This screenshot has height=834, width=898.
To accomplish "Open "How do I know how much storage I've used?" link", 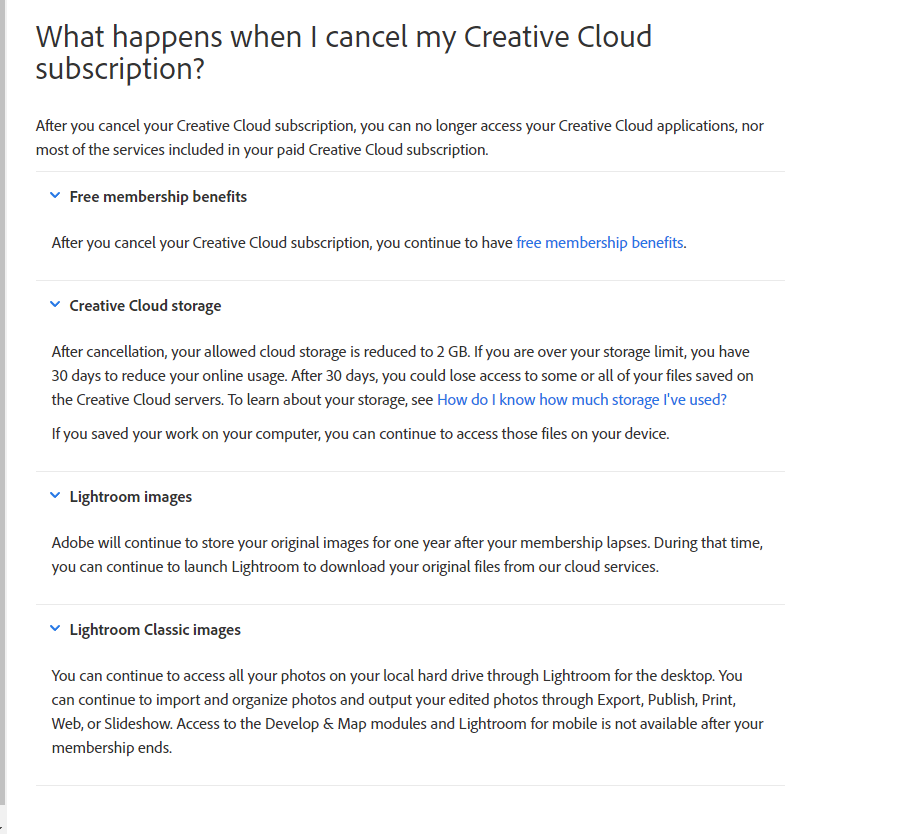I will click(x=582, y=400).
